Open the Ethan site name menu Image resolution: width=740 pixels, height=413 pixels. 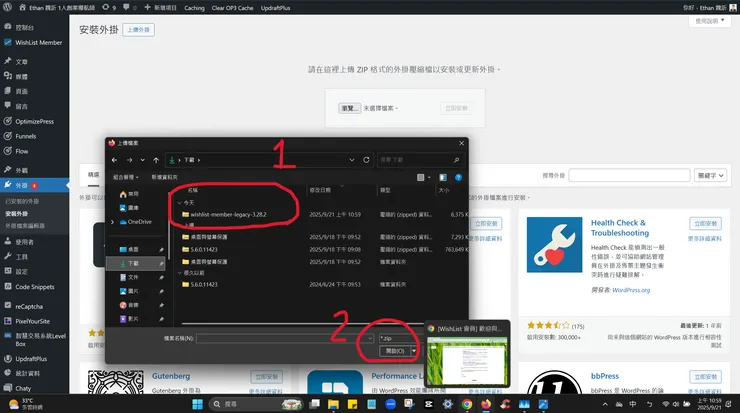pyautogui.click(x=57, y=8)
